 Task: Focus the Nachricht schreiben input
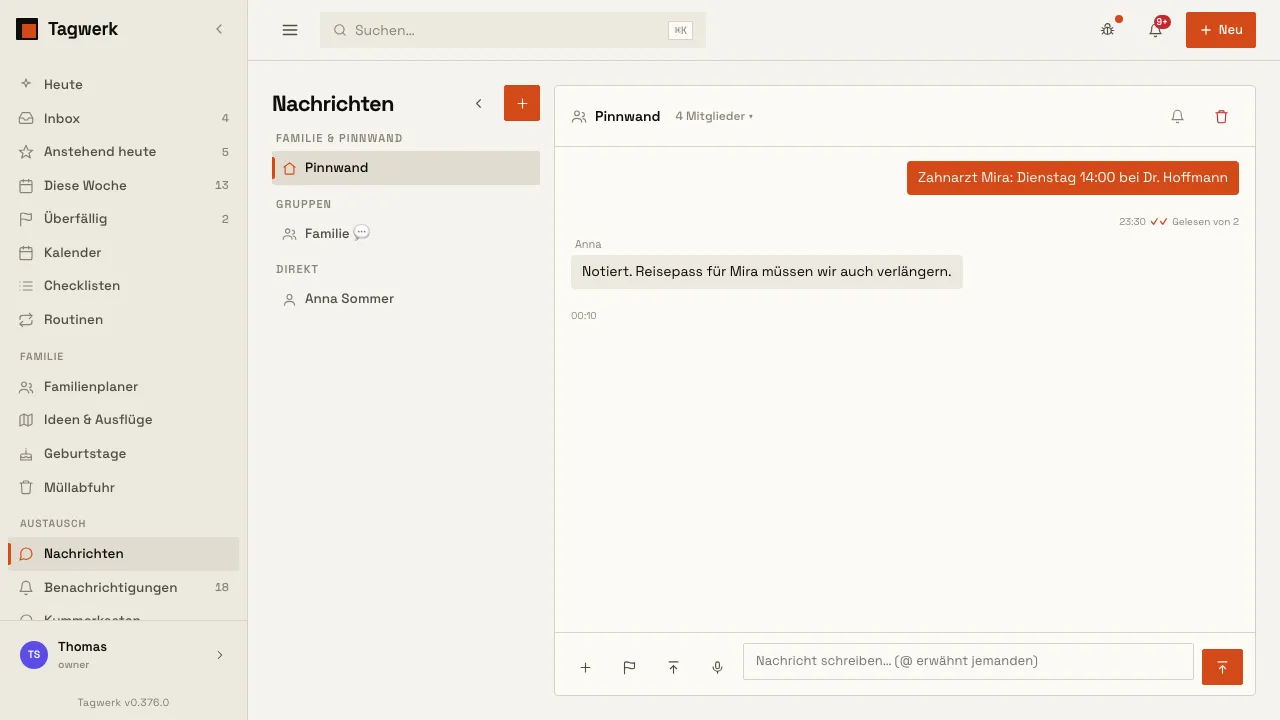click(968, 661)
